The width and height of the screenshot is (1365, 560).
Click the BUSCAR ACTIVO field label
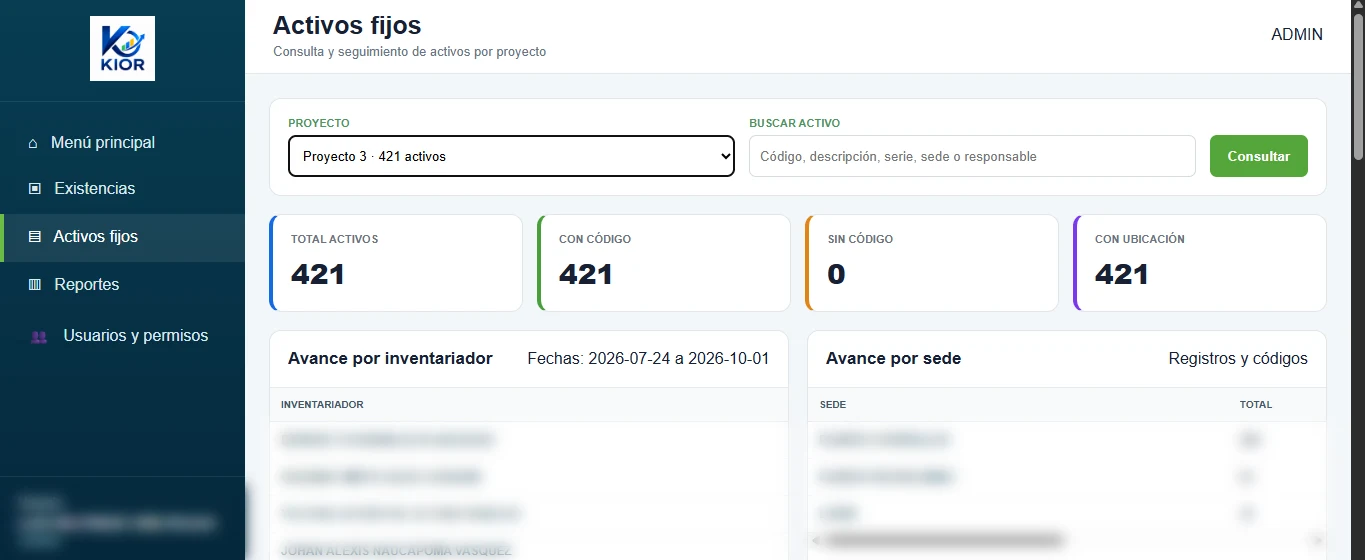point(794,123)
